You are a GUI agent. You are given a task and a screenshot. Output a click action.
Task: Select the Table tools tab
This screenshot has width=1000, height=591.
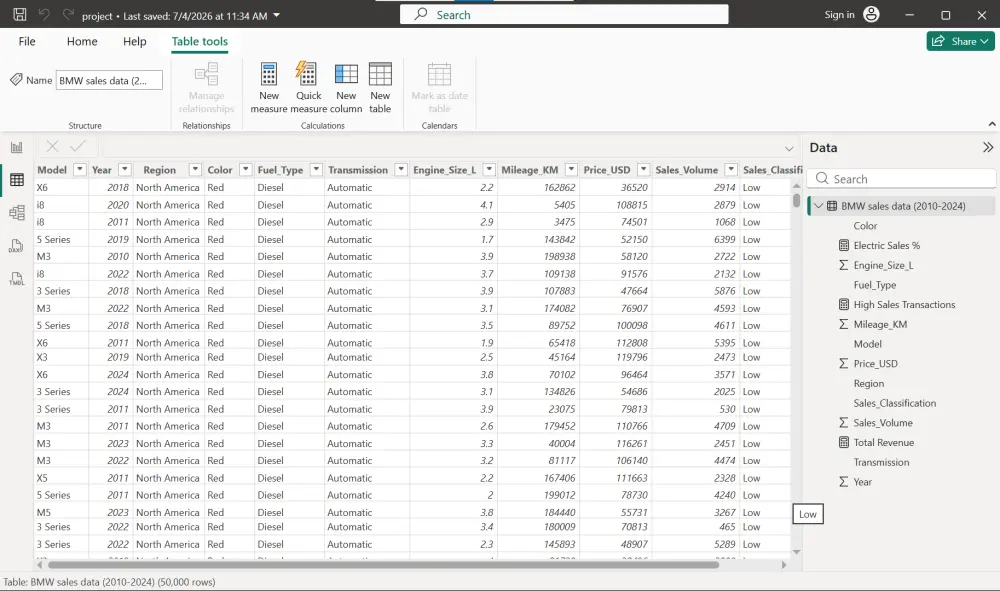[200, 41]
